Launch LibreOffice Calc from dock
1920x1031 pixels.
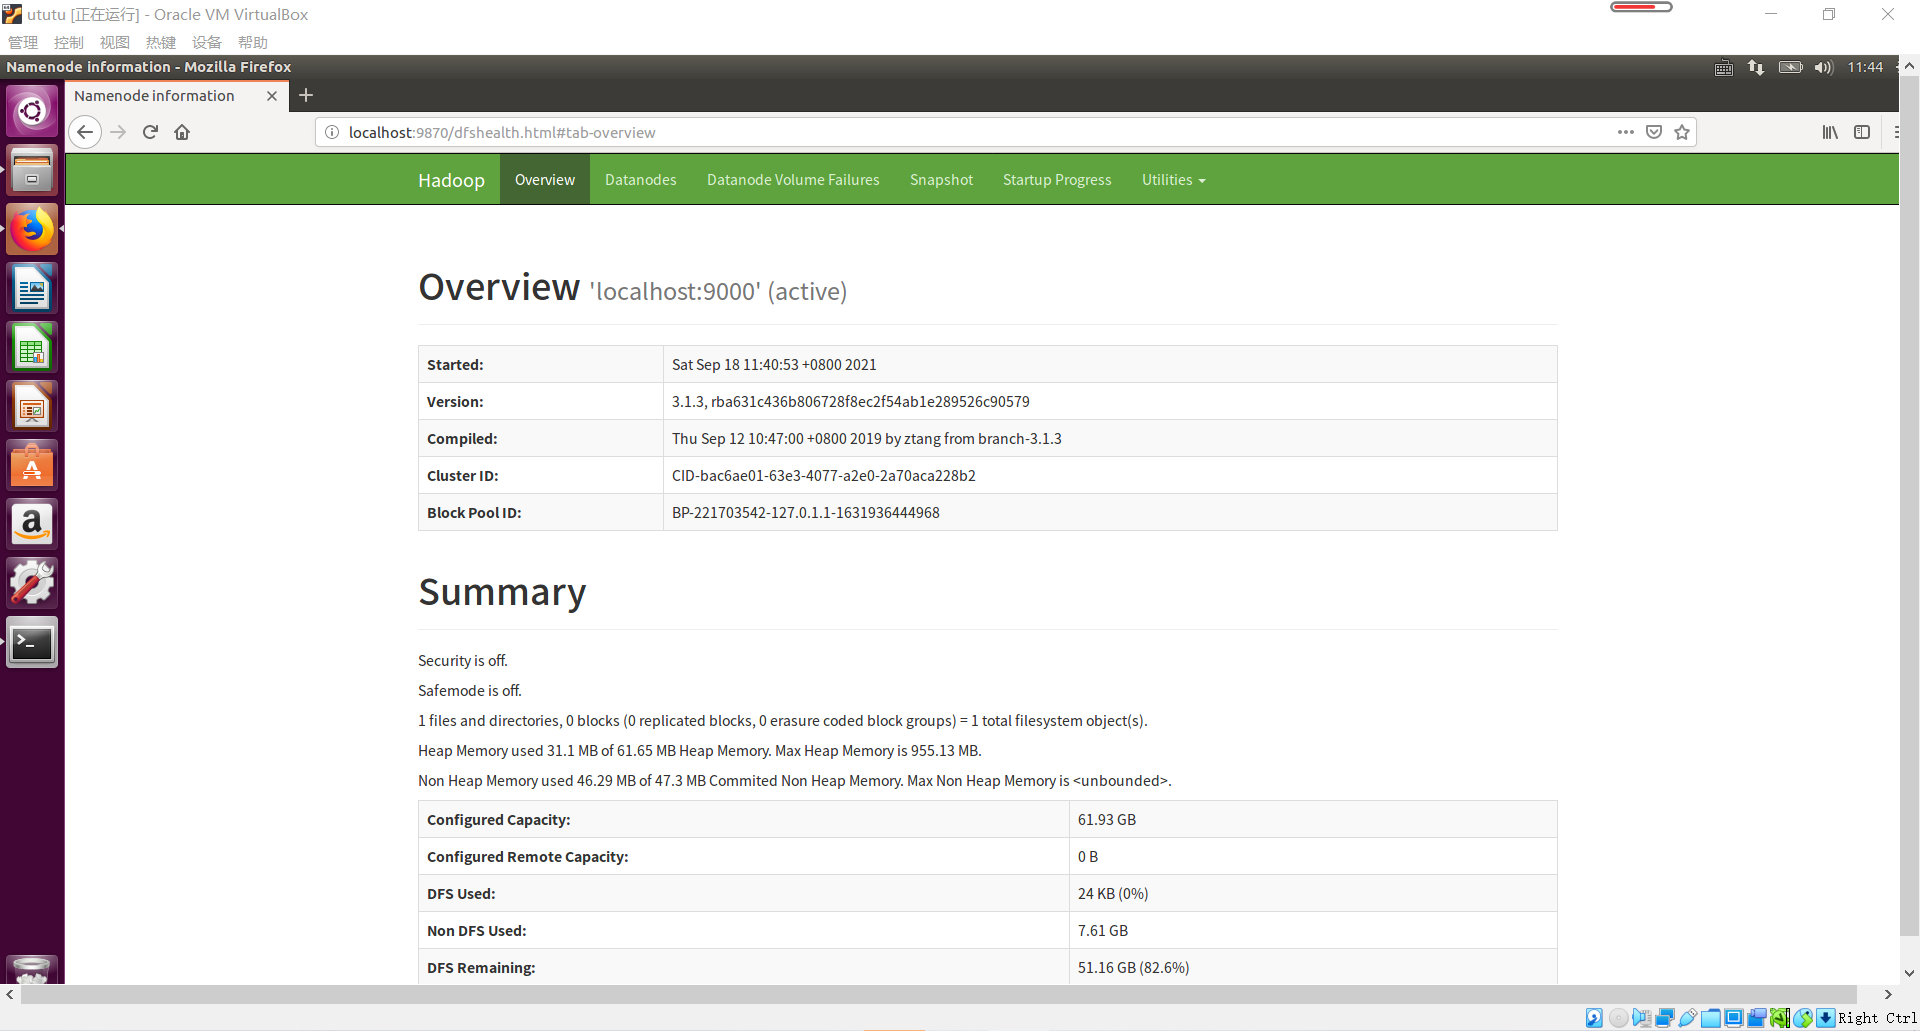coord(32,347)
